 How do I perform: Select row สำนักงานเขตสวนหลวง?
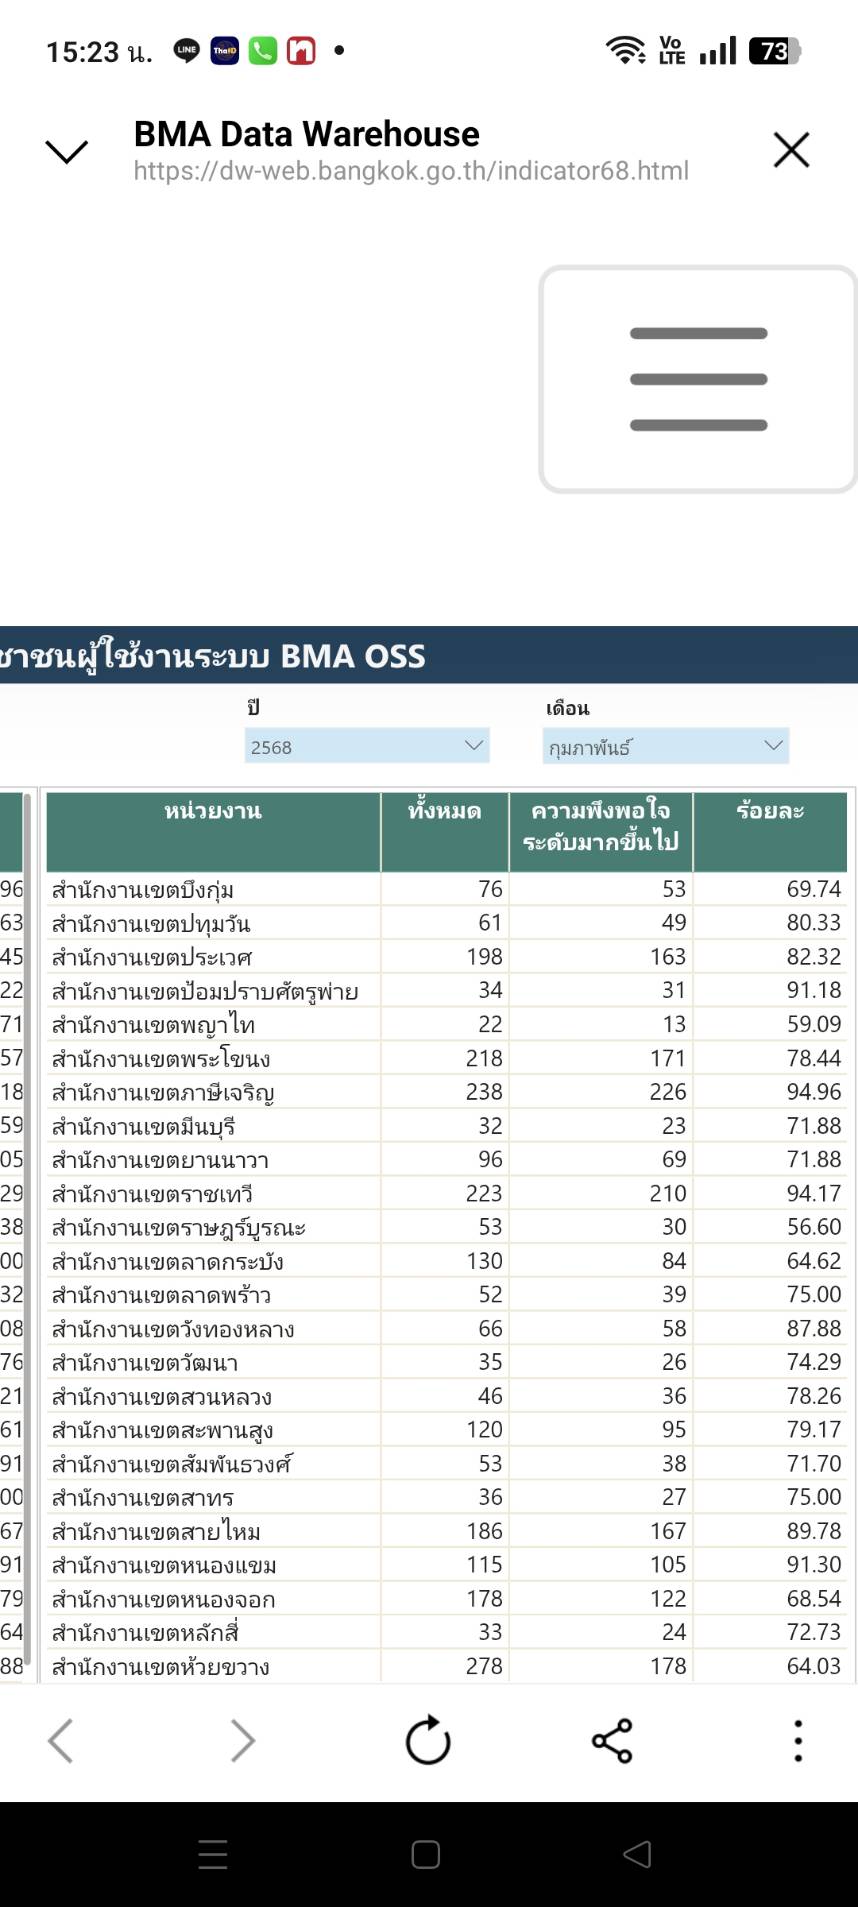click(446, 1396)
